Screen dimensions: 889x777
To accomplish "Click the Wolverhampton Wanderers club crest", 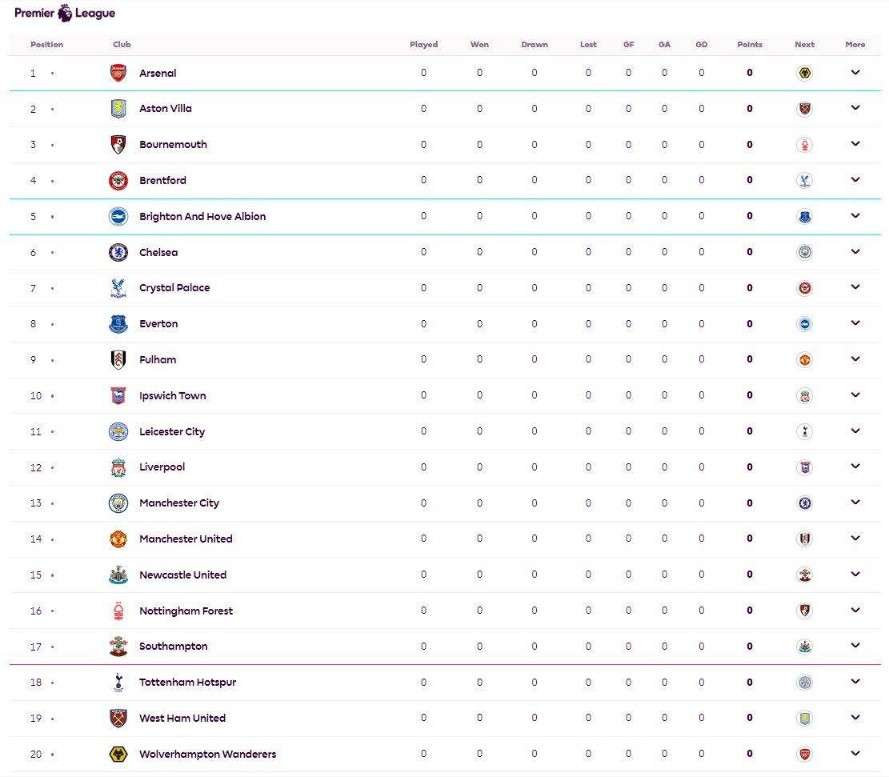I will (x=118, y=754).
